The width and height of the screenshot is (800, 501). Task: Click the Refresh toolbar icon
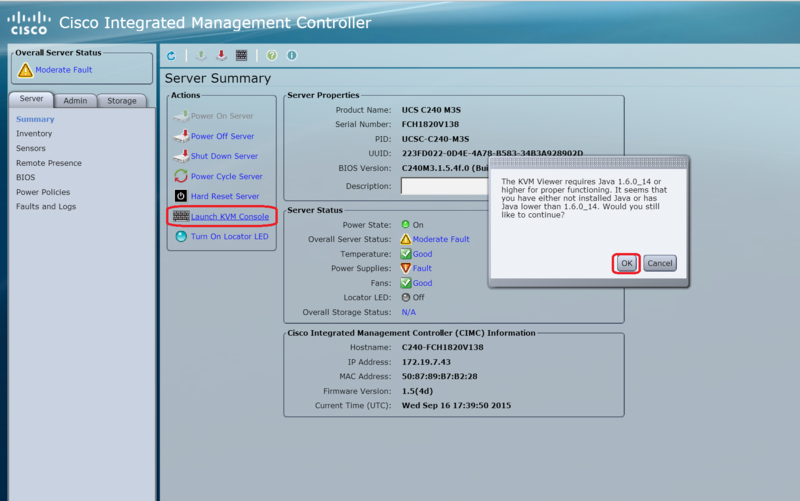[171, 56]
